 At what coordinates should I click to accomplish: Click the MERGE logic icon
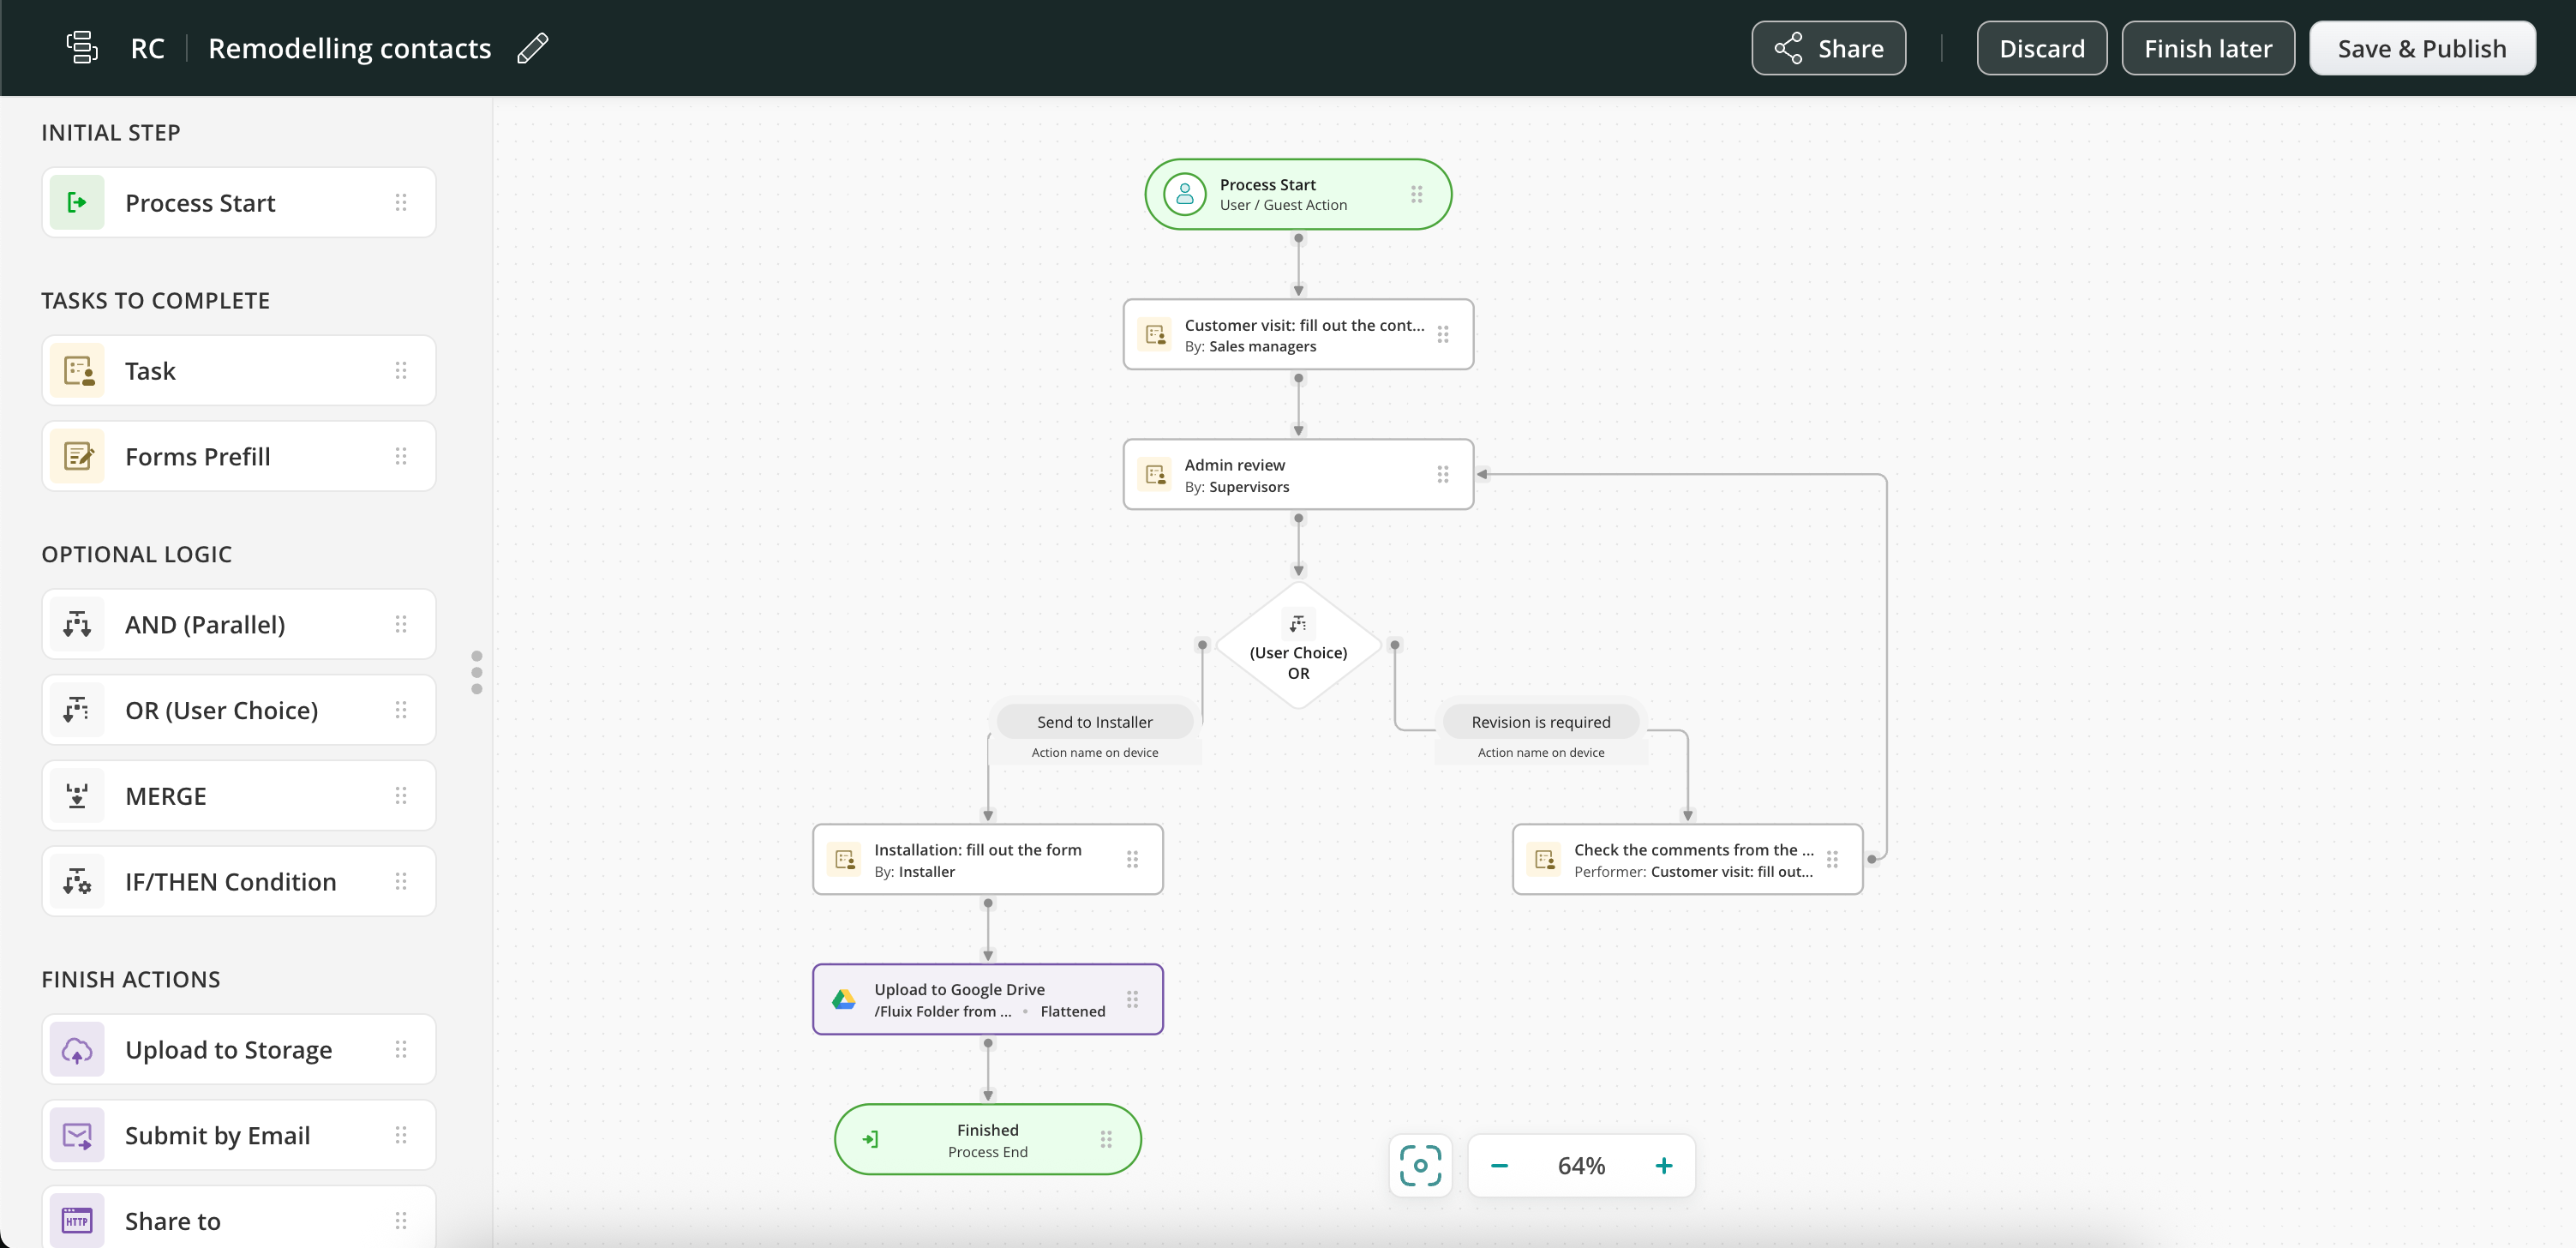77,796
